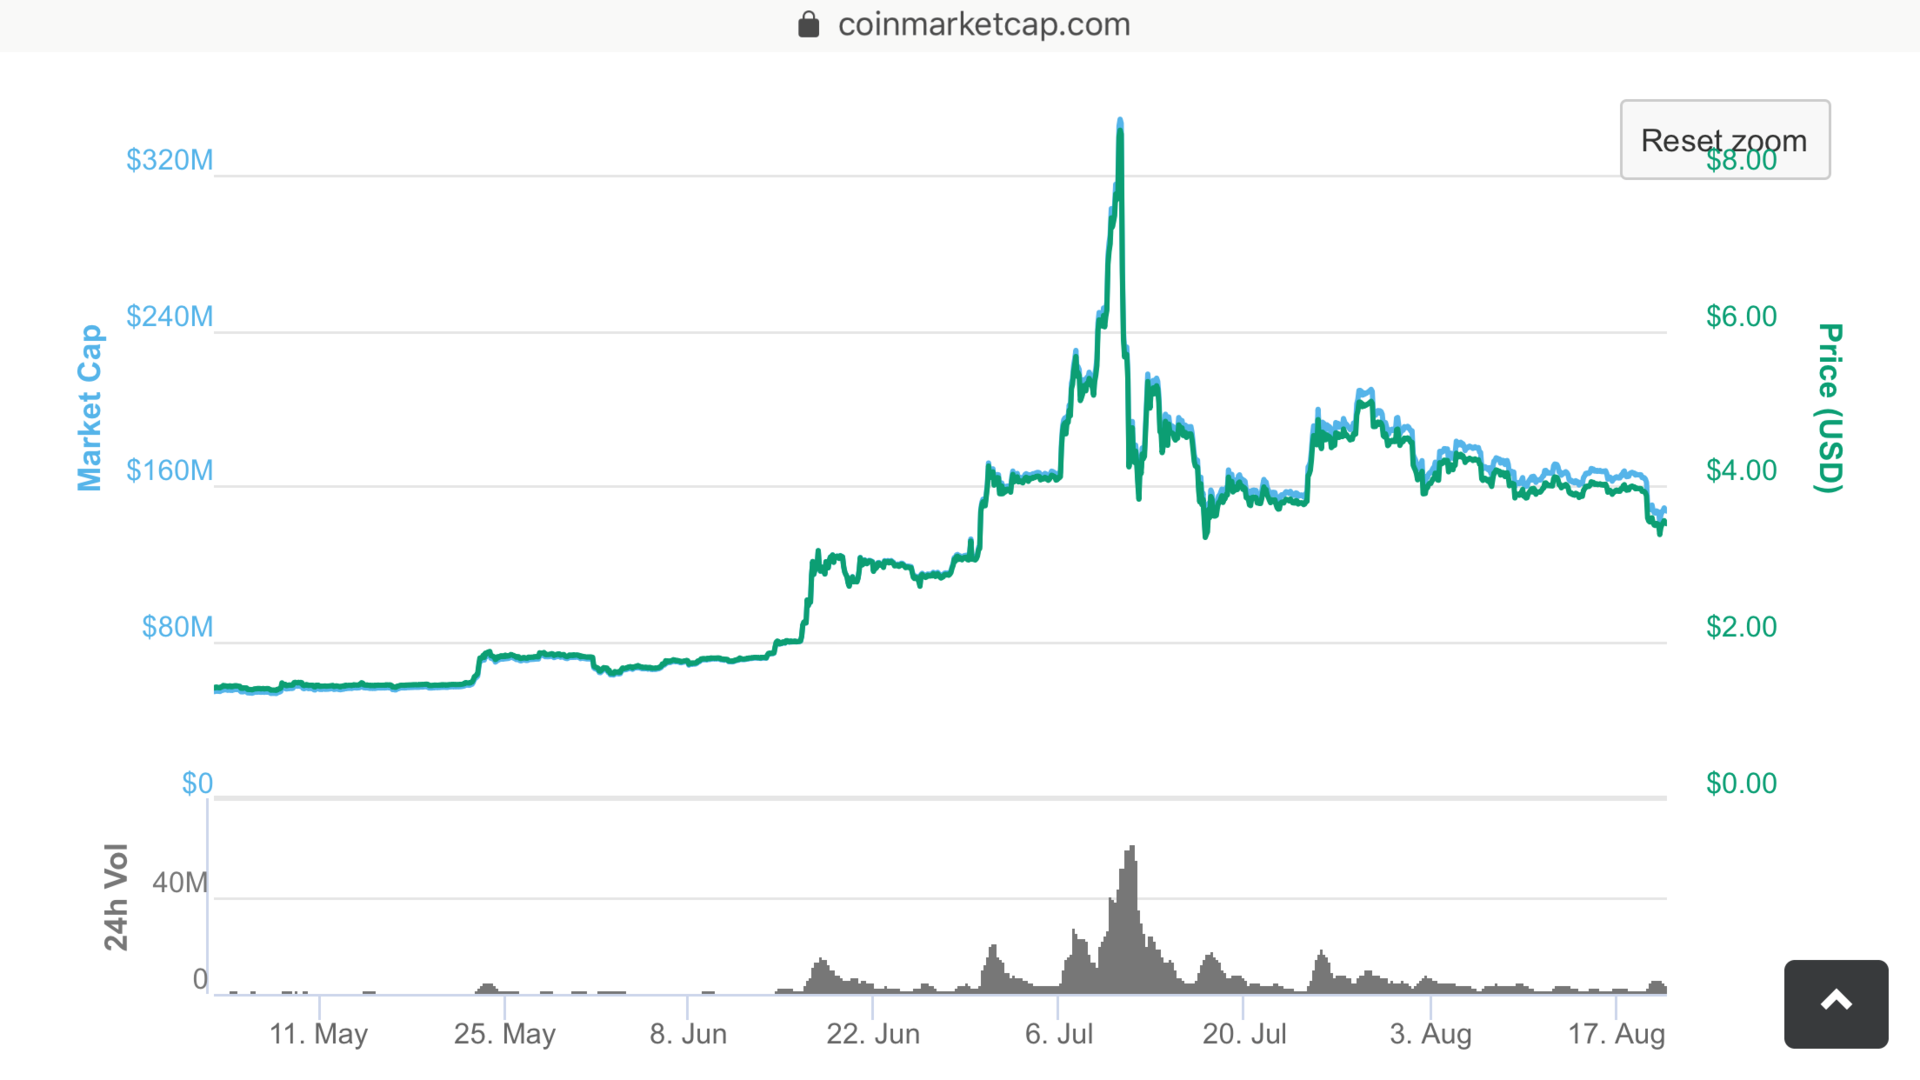Click the 8. Jun date label
Image resolution: width=1920 pixels, height=1080 pixels.
[x=689, y=1034]
